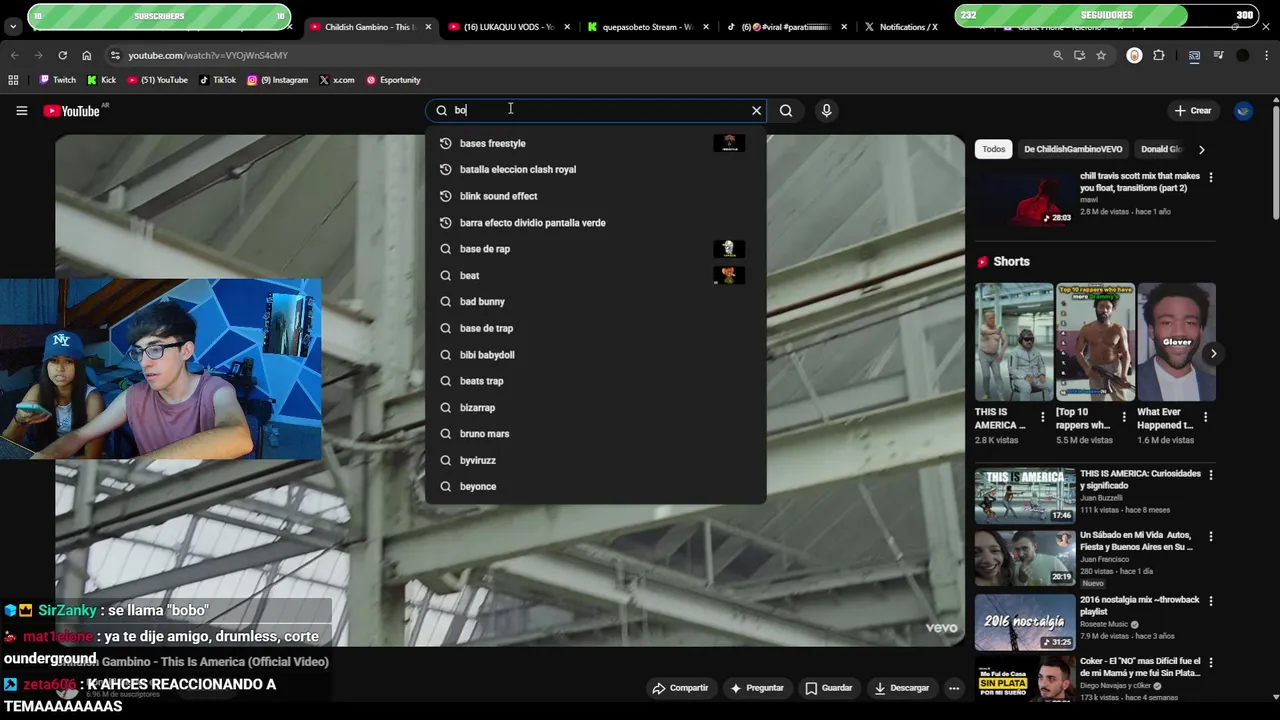Select suggestion base de rap
This screenshot has width=1280, height=720.
pos(595,249)
